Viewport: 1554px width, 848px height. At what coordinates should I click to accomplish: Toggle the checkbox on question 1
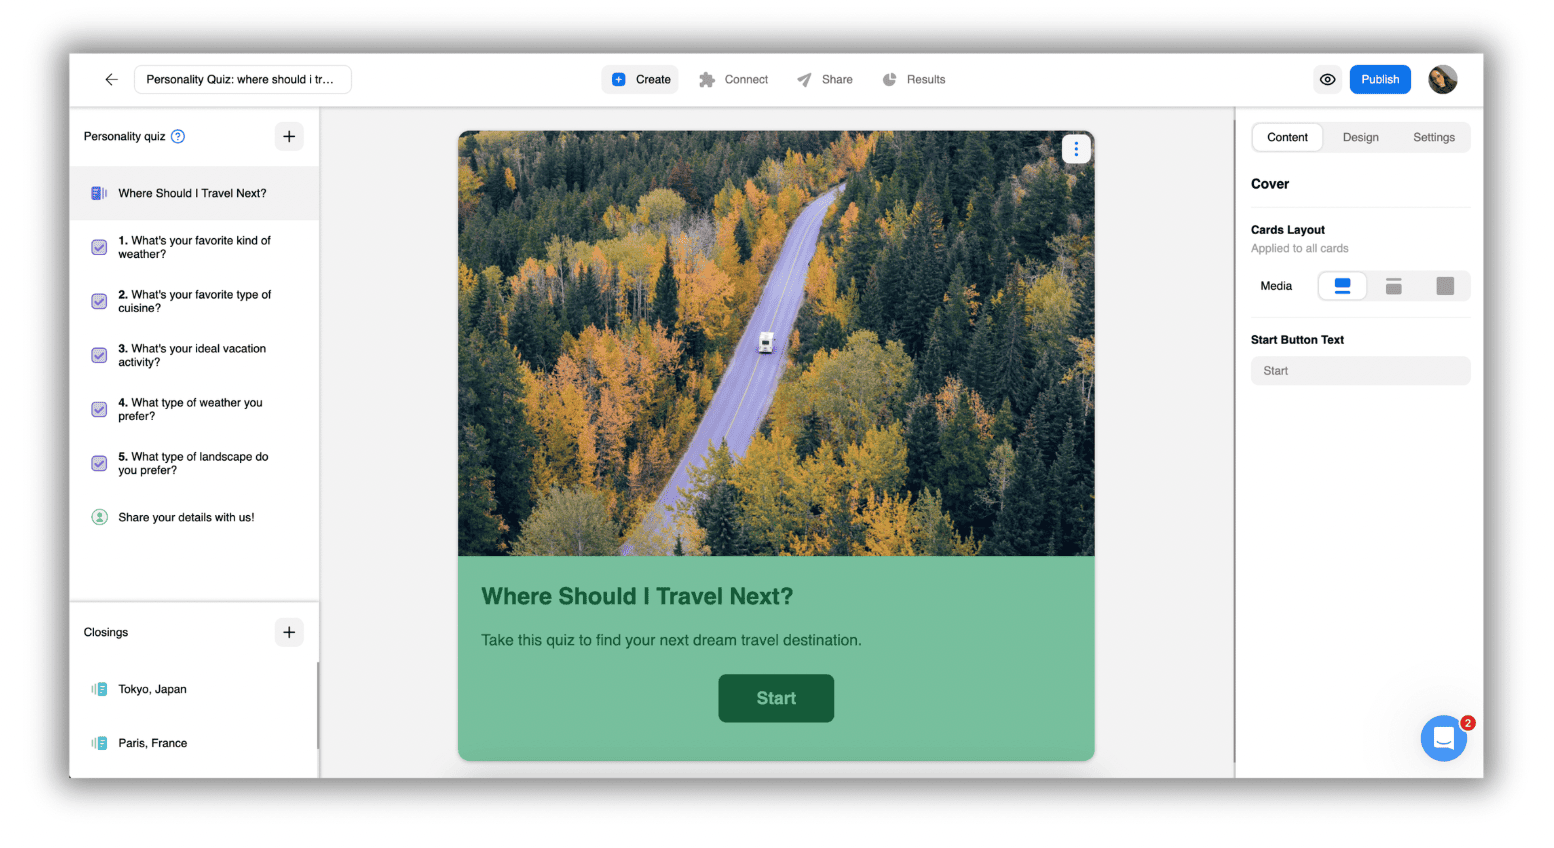click(98, 247)
